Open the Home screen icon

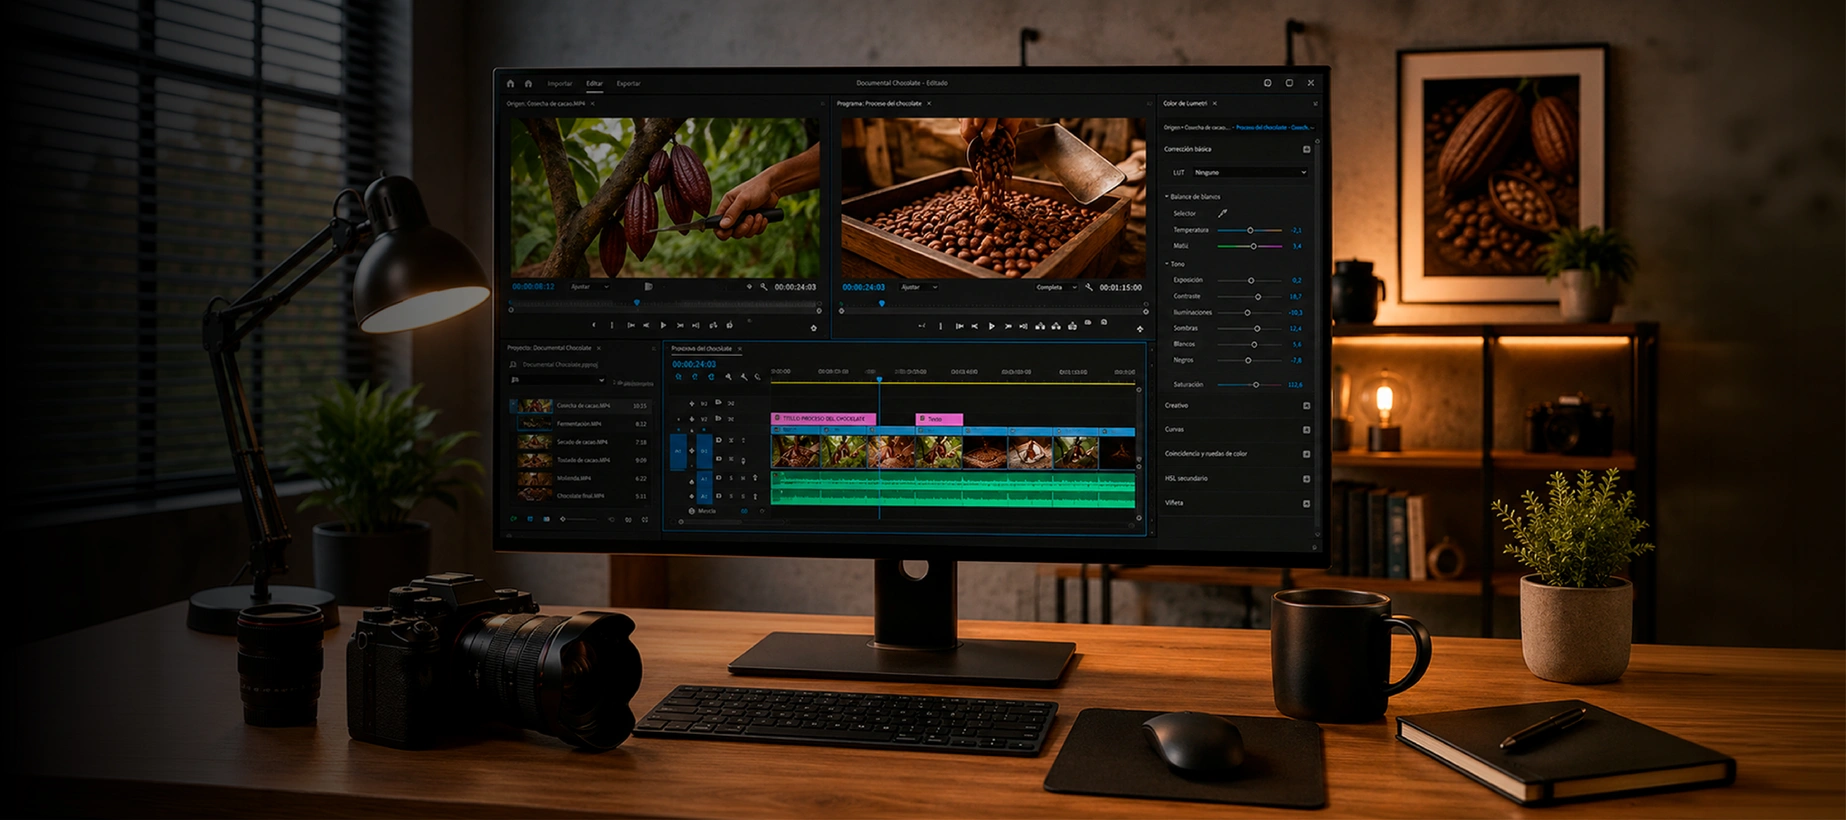tap(510, 84)
